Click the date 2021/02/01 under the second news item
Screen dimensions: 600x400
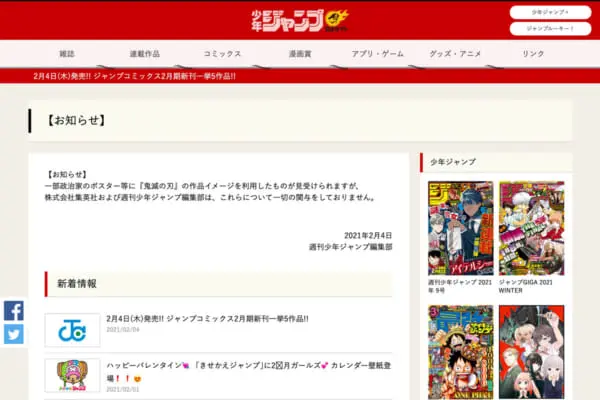[x=123, y=389]
